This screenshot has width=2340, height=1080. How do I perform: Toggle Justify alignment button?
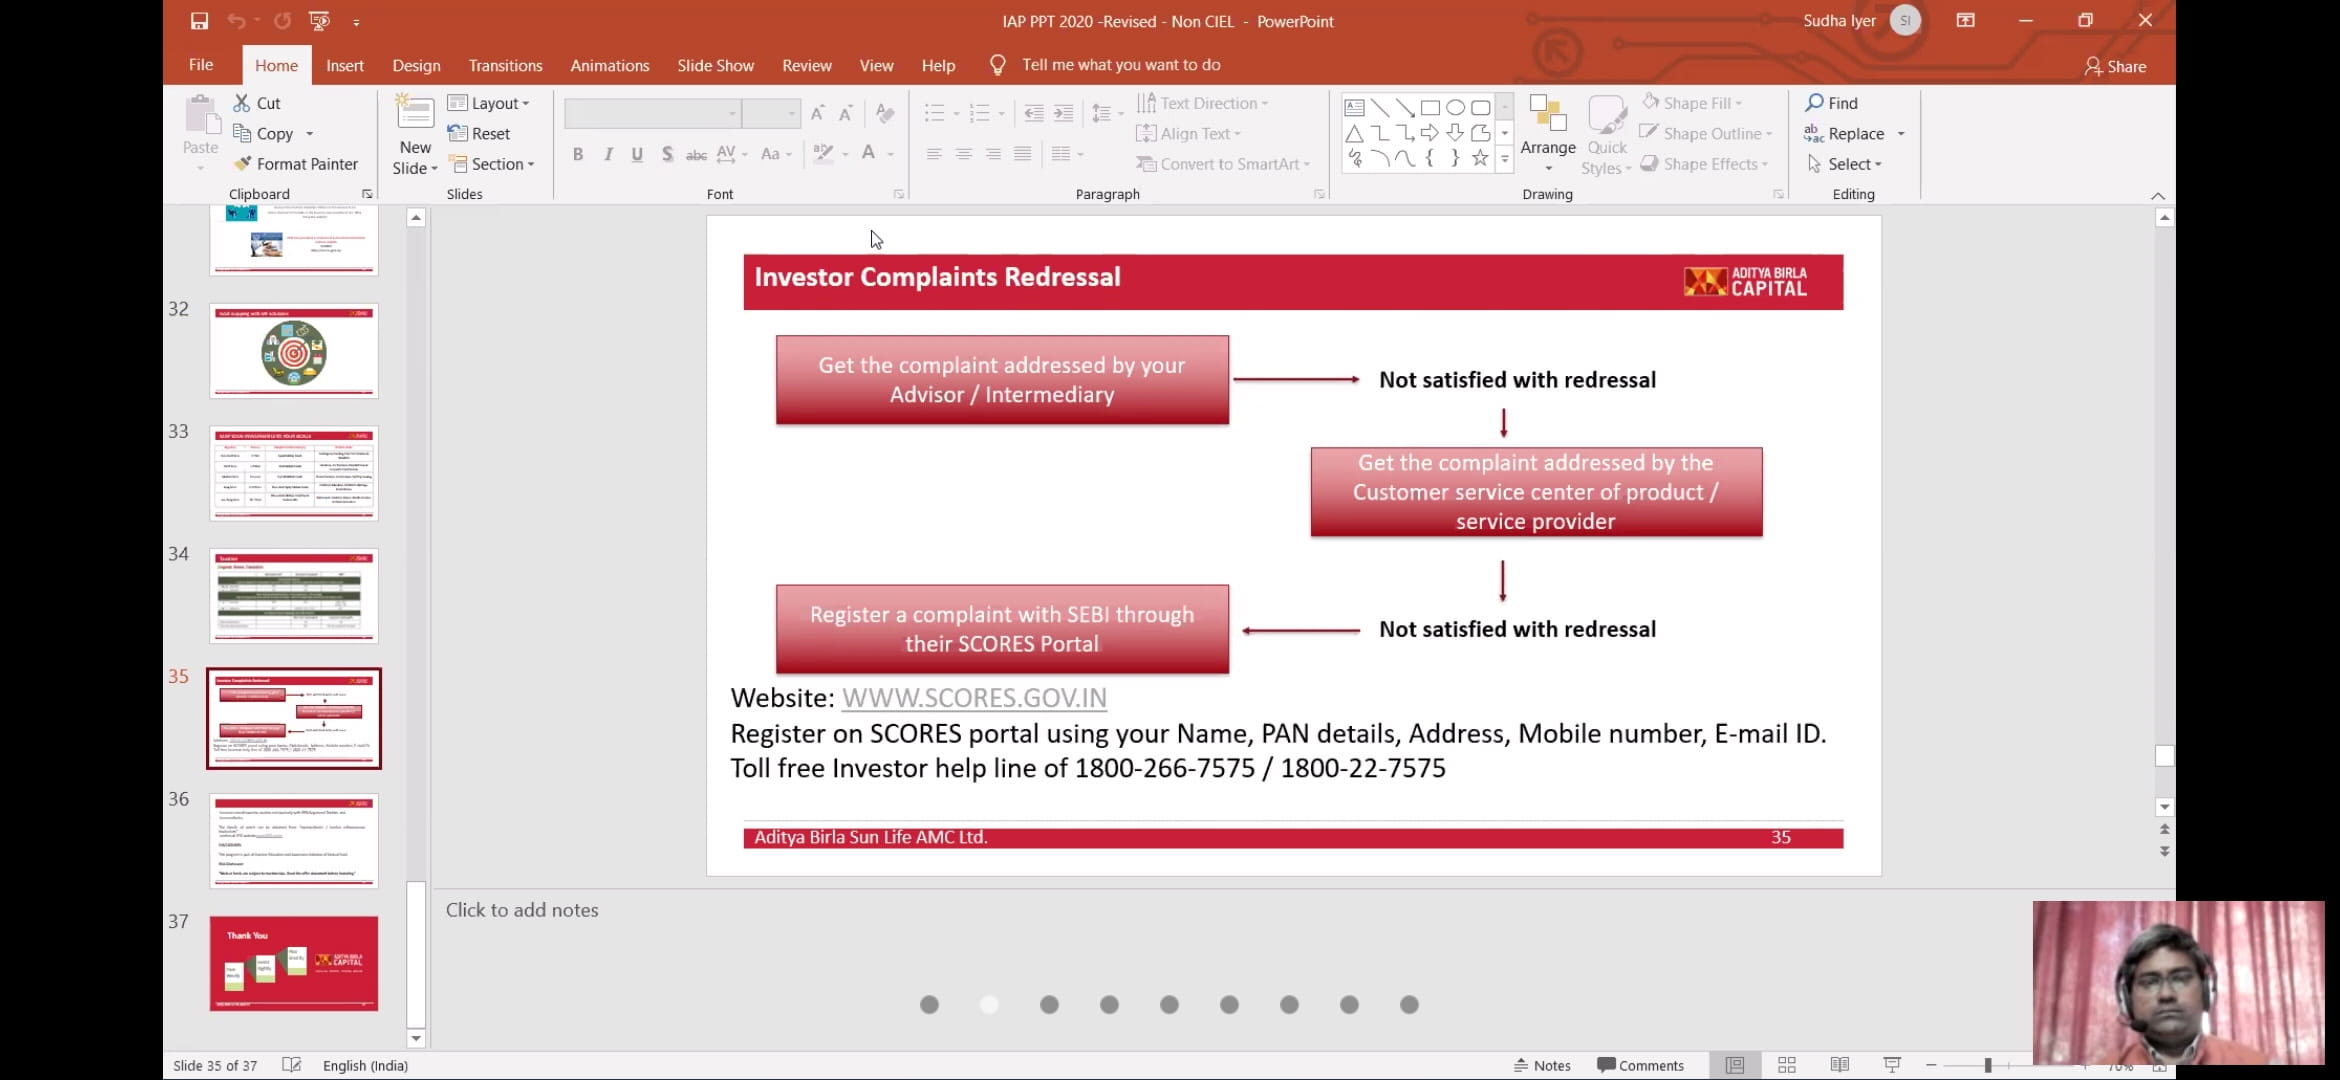tap(1022, 154)
